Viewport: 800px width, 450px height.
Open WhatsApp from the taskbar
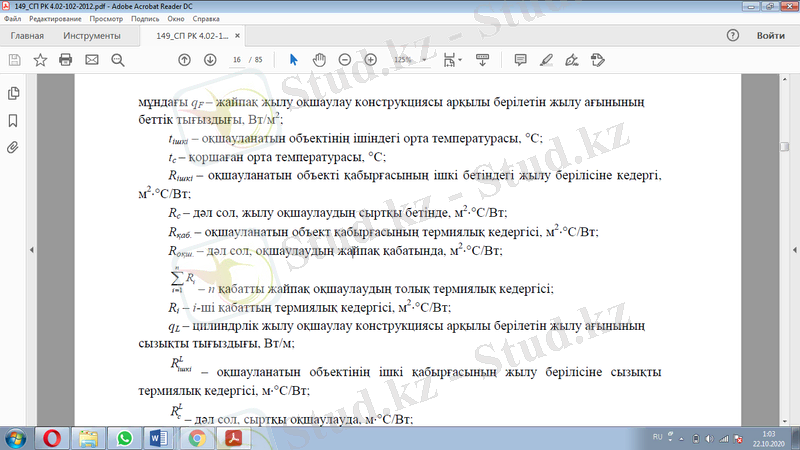point(124,438)
